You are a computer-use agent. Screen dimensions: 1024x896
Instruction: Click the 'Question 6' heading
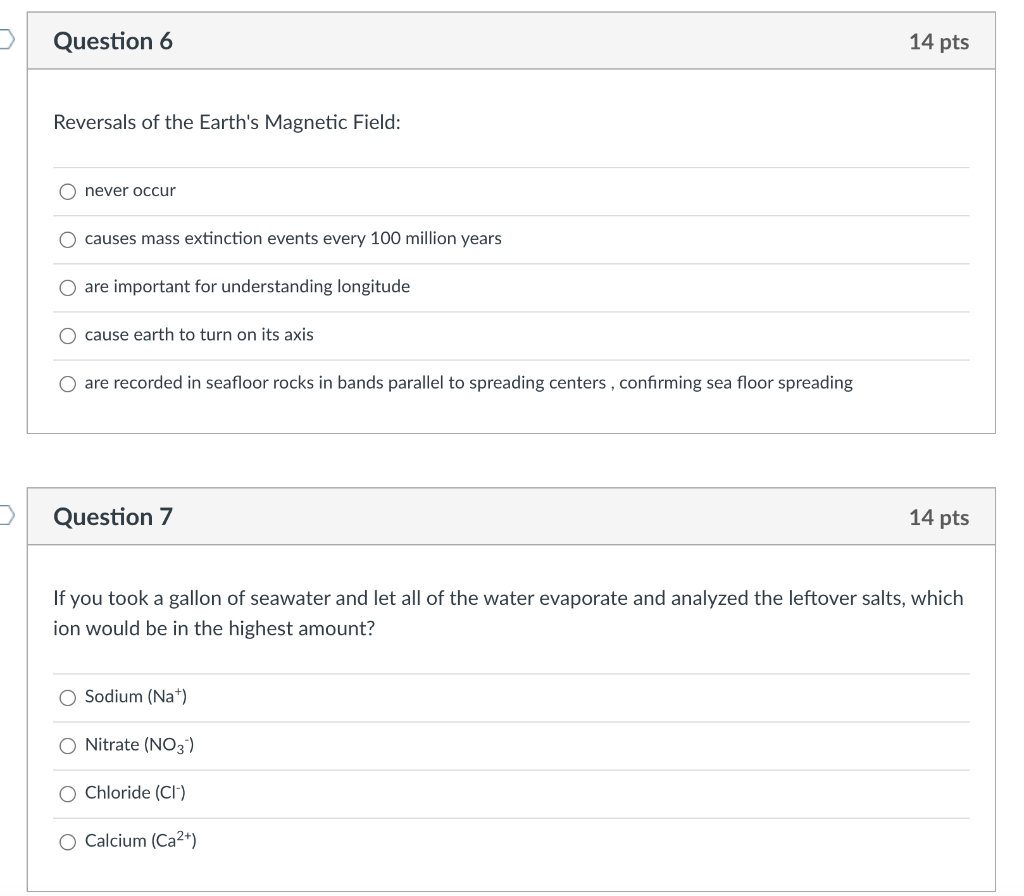112,41
